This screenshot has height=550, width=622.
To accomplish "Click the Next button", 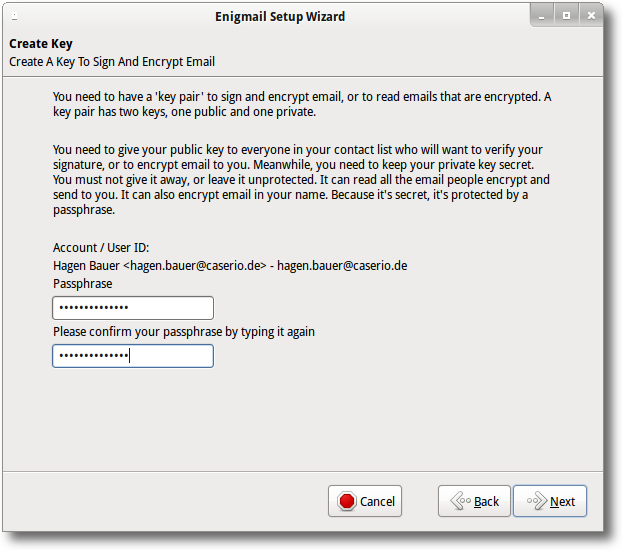I will pos(550,501).
